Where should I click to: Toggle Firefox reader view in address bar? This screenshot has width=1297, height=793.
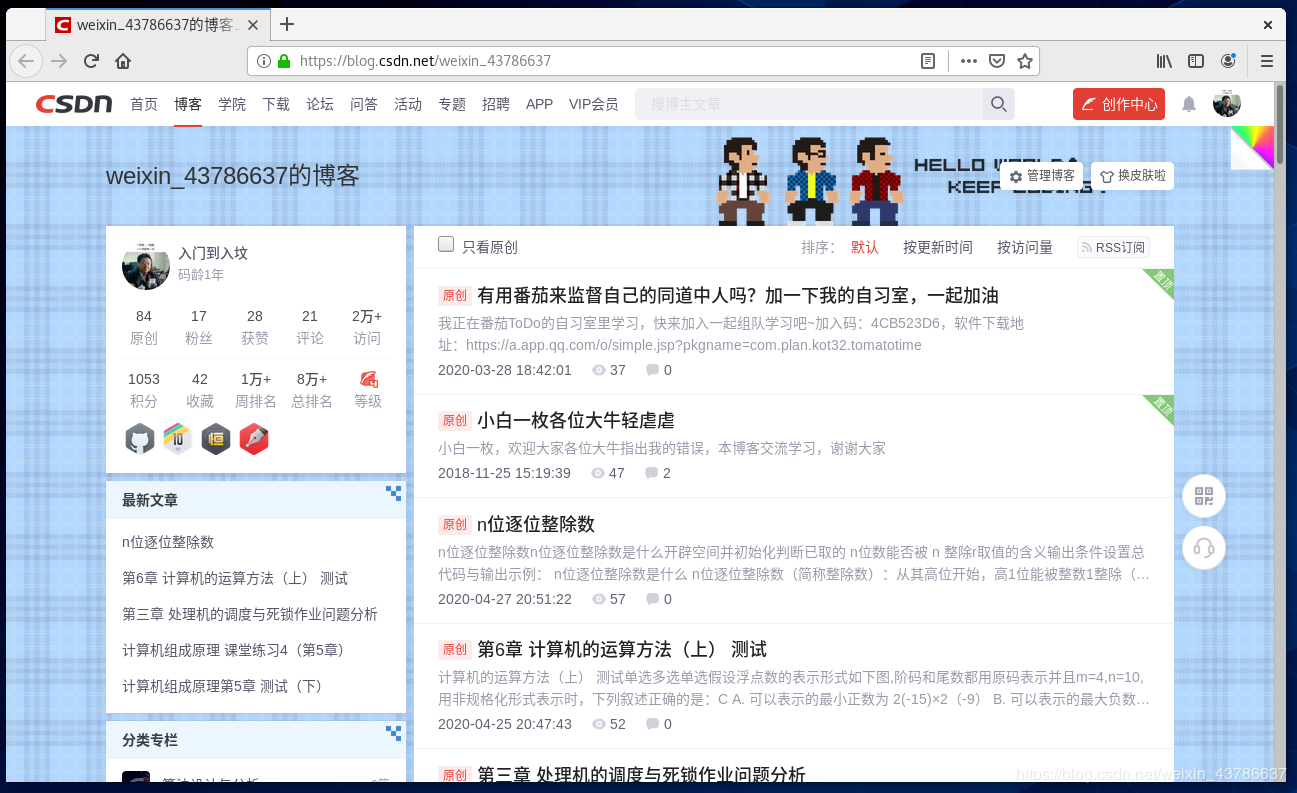click(x=928, y=60)
